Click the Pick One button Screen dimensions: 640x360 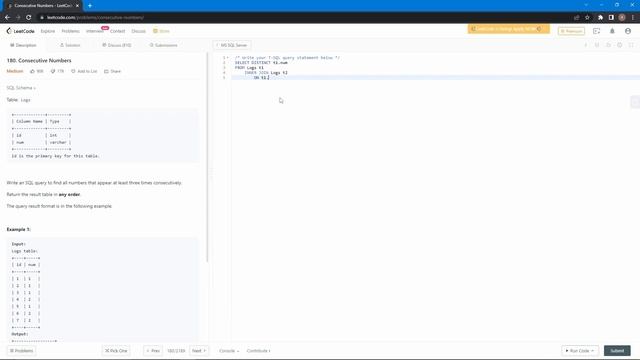click(116, 351)
